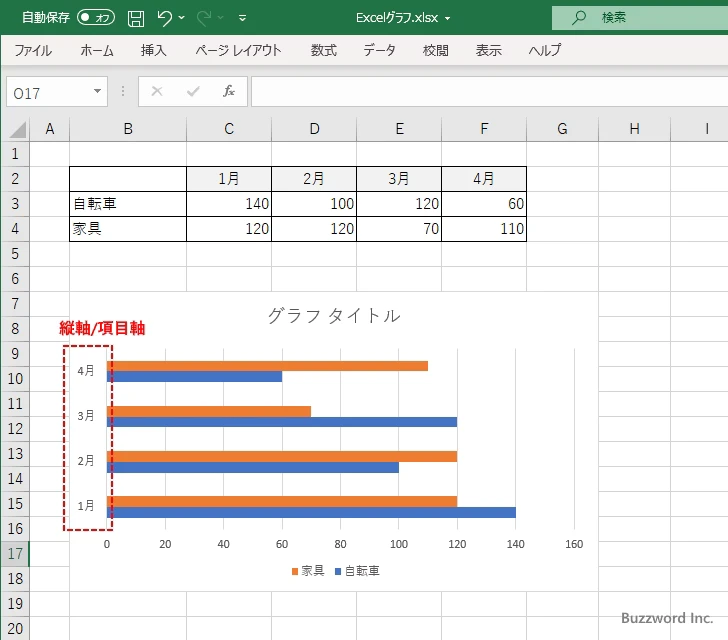Click the 3月 category axis label

[x=86, y=416]
